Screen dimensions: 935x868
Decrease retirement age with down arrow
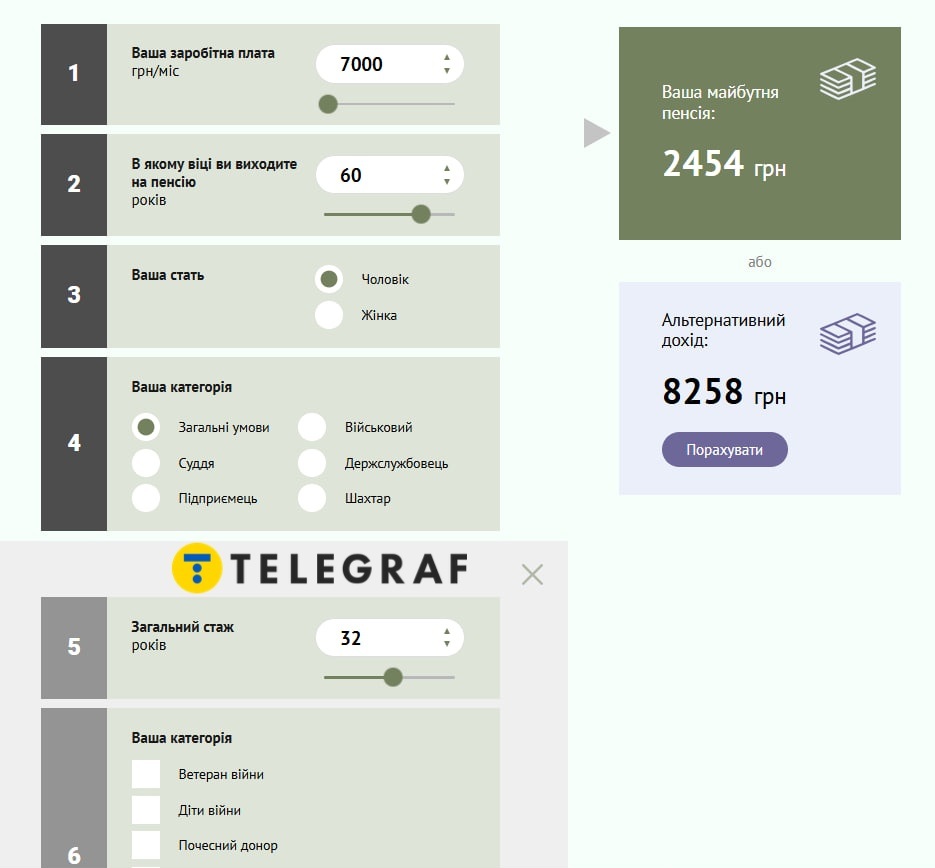click(x=447, y=182)
